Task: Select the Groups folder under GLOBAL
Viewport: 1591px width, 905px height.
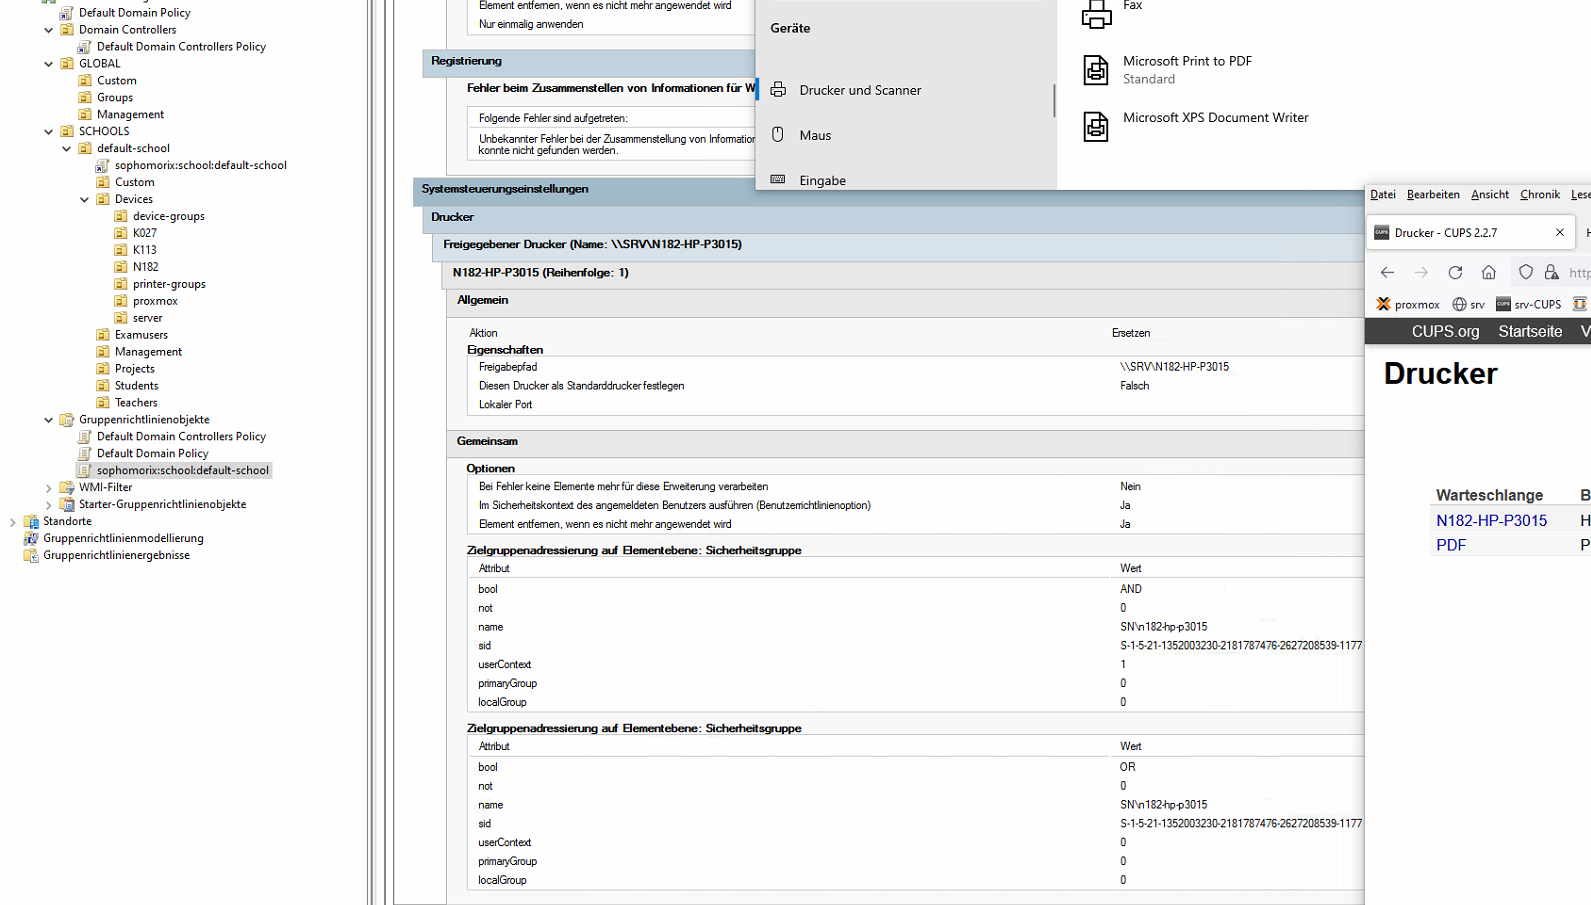Action: 114,97
